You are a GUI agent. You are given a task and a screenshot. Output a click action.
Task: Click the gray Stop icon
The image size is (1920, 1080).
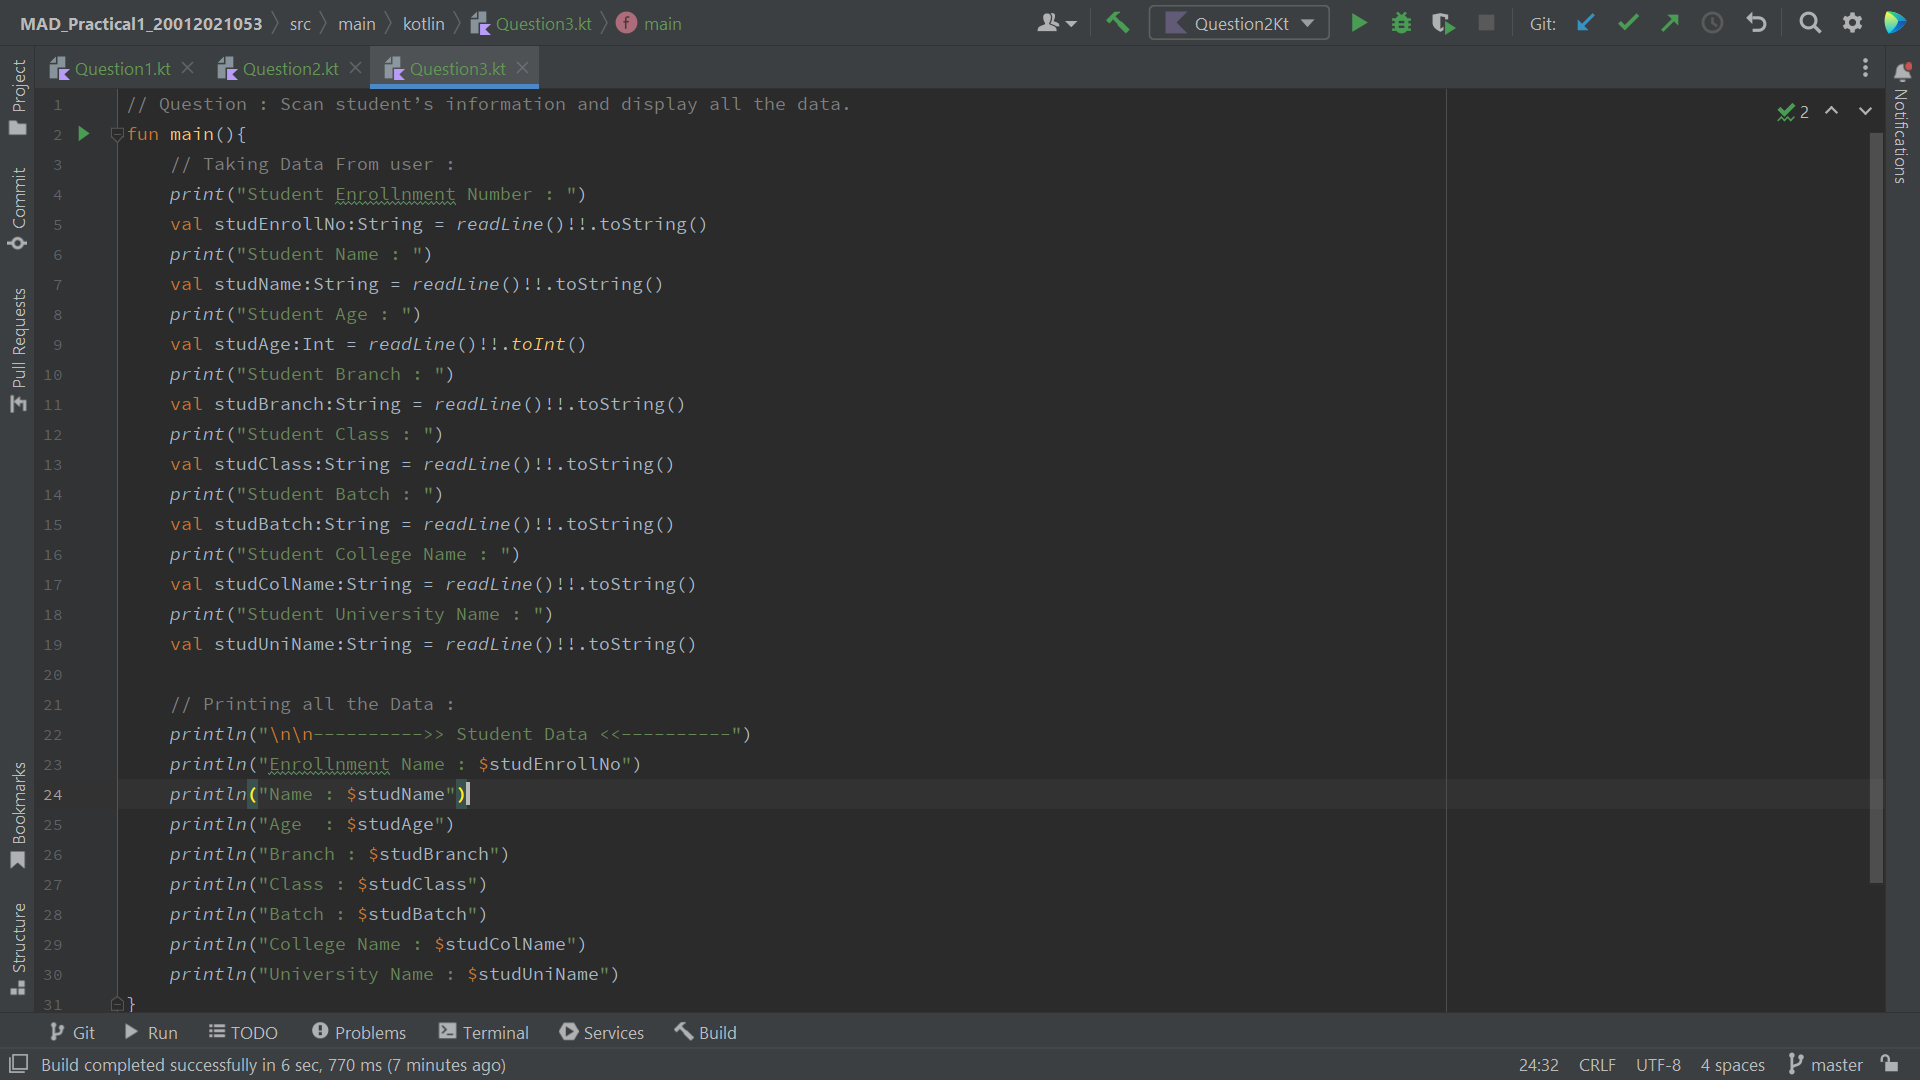(x=1486, y=22)
